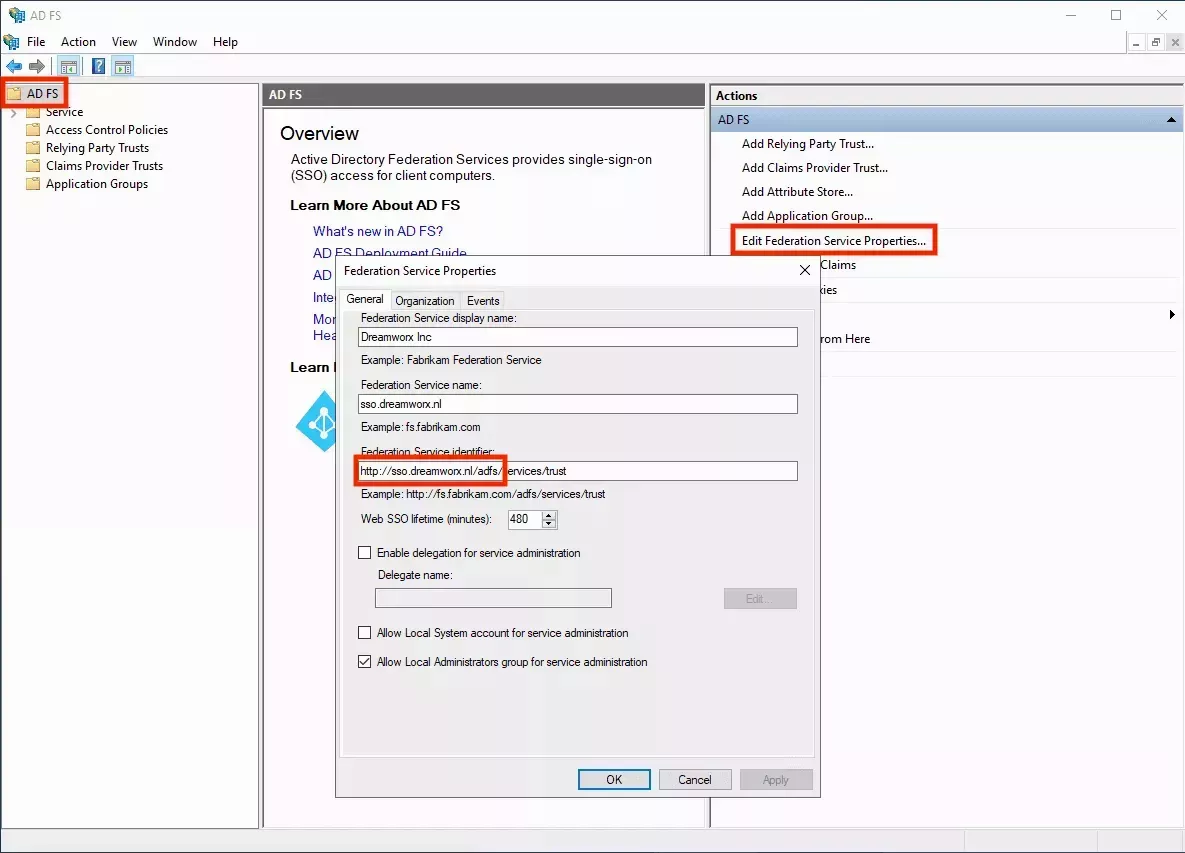Viewport: 1185px width, 853px height.
Task: Collapse the AD FS actions section
Action: click(1171, 120)
